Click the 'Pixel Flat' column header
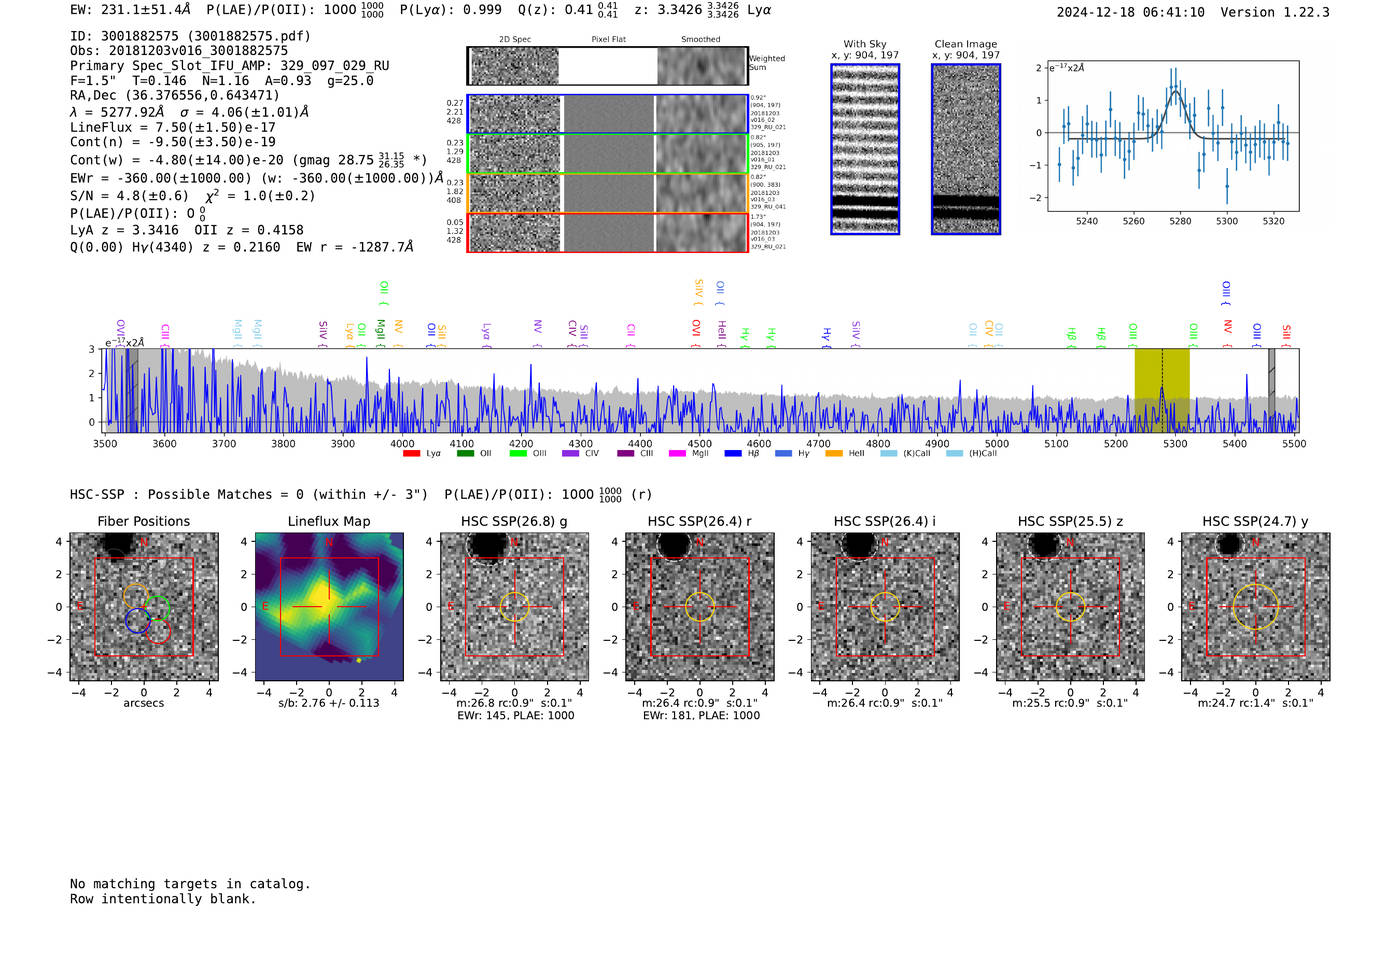This screenshot has width=1400, height=953. (608, 40)
